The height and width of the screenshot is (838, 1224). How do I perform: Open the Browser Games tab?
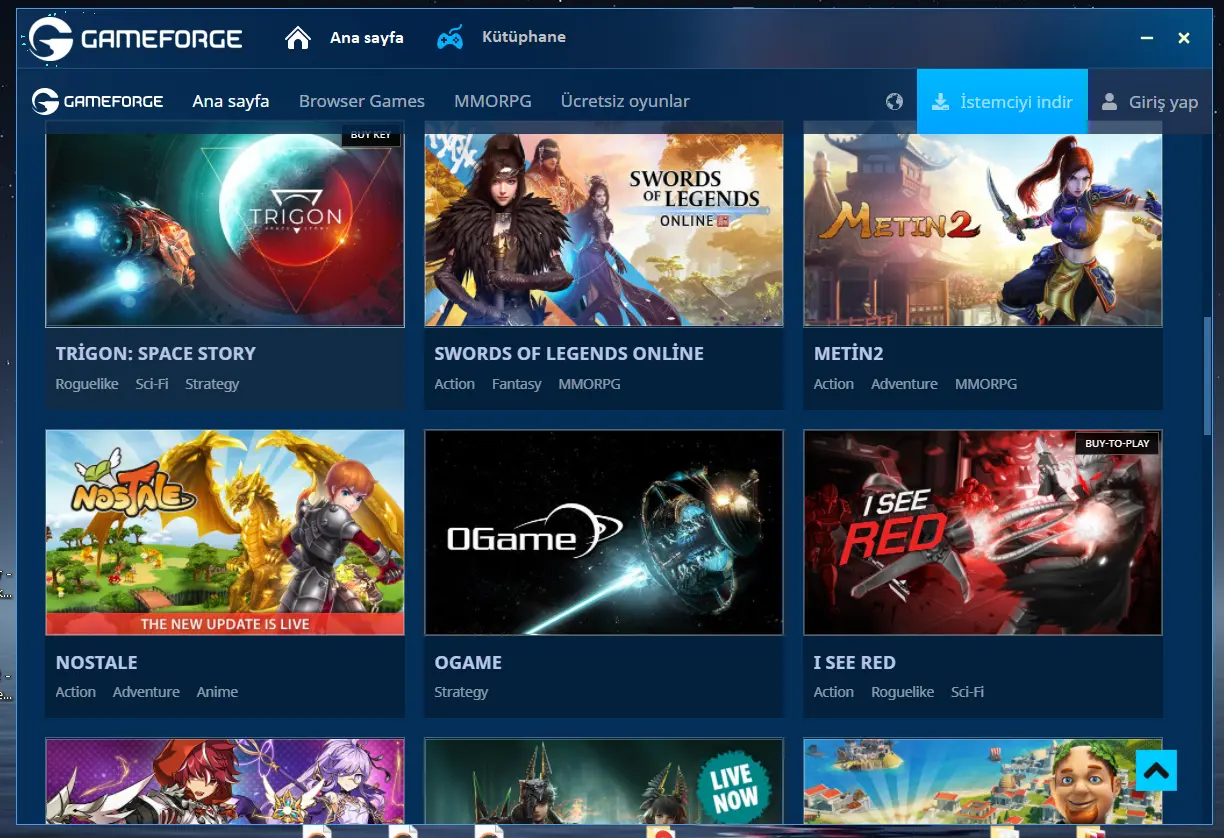click(361, 101)
